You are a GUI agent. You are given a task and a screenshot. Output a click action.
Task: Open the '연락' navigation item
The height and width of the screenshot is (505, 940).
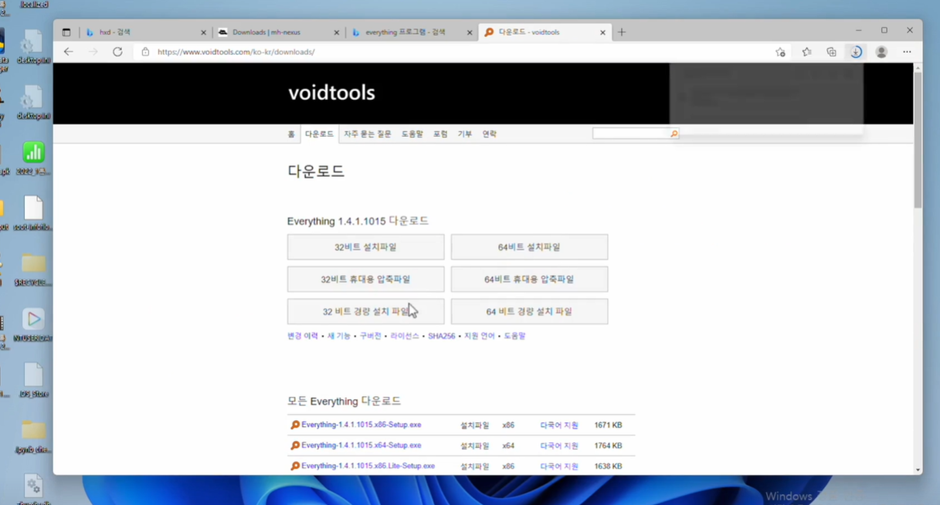click(489, 134)
